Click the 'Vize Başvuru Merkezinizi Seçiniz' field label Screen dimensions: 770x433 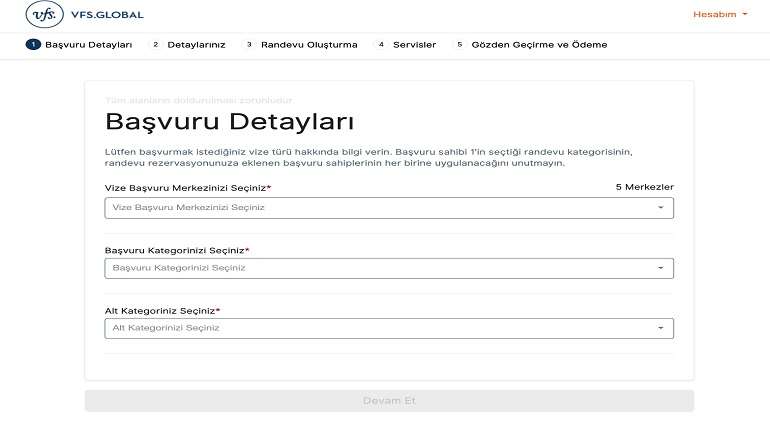[x=188, y=188]
